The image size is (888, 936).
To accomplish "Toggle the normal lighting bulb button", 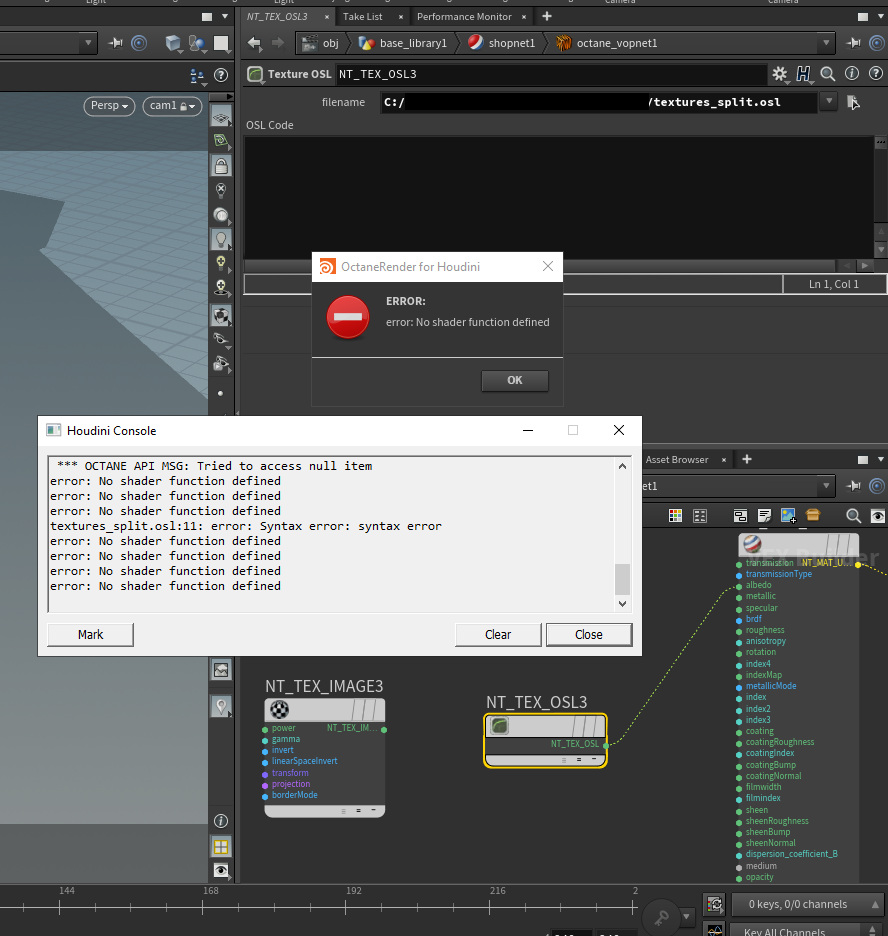I will pos(221,239).
